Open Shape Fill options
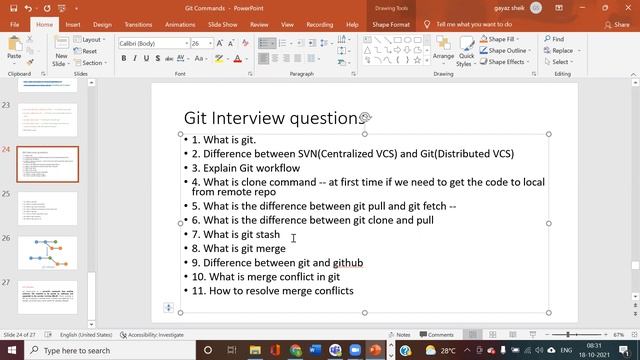This screenshot has height=360, width=640. 500,39
